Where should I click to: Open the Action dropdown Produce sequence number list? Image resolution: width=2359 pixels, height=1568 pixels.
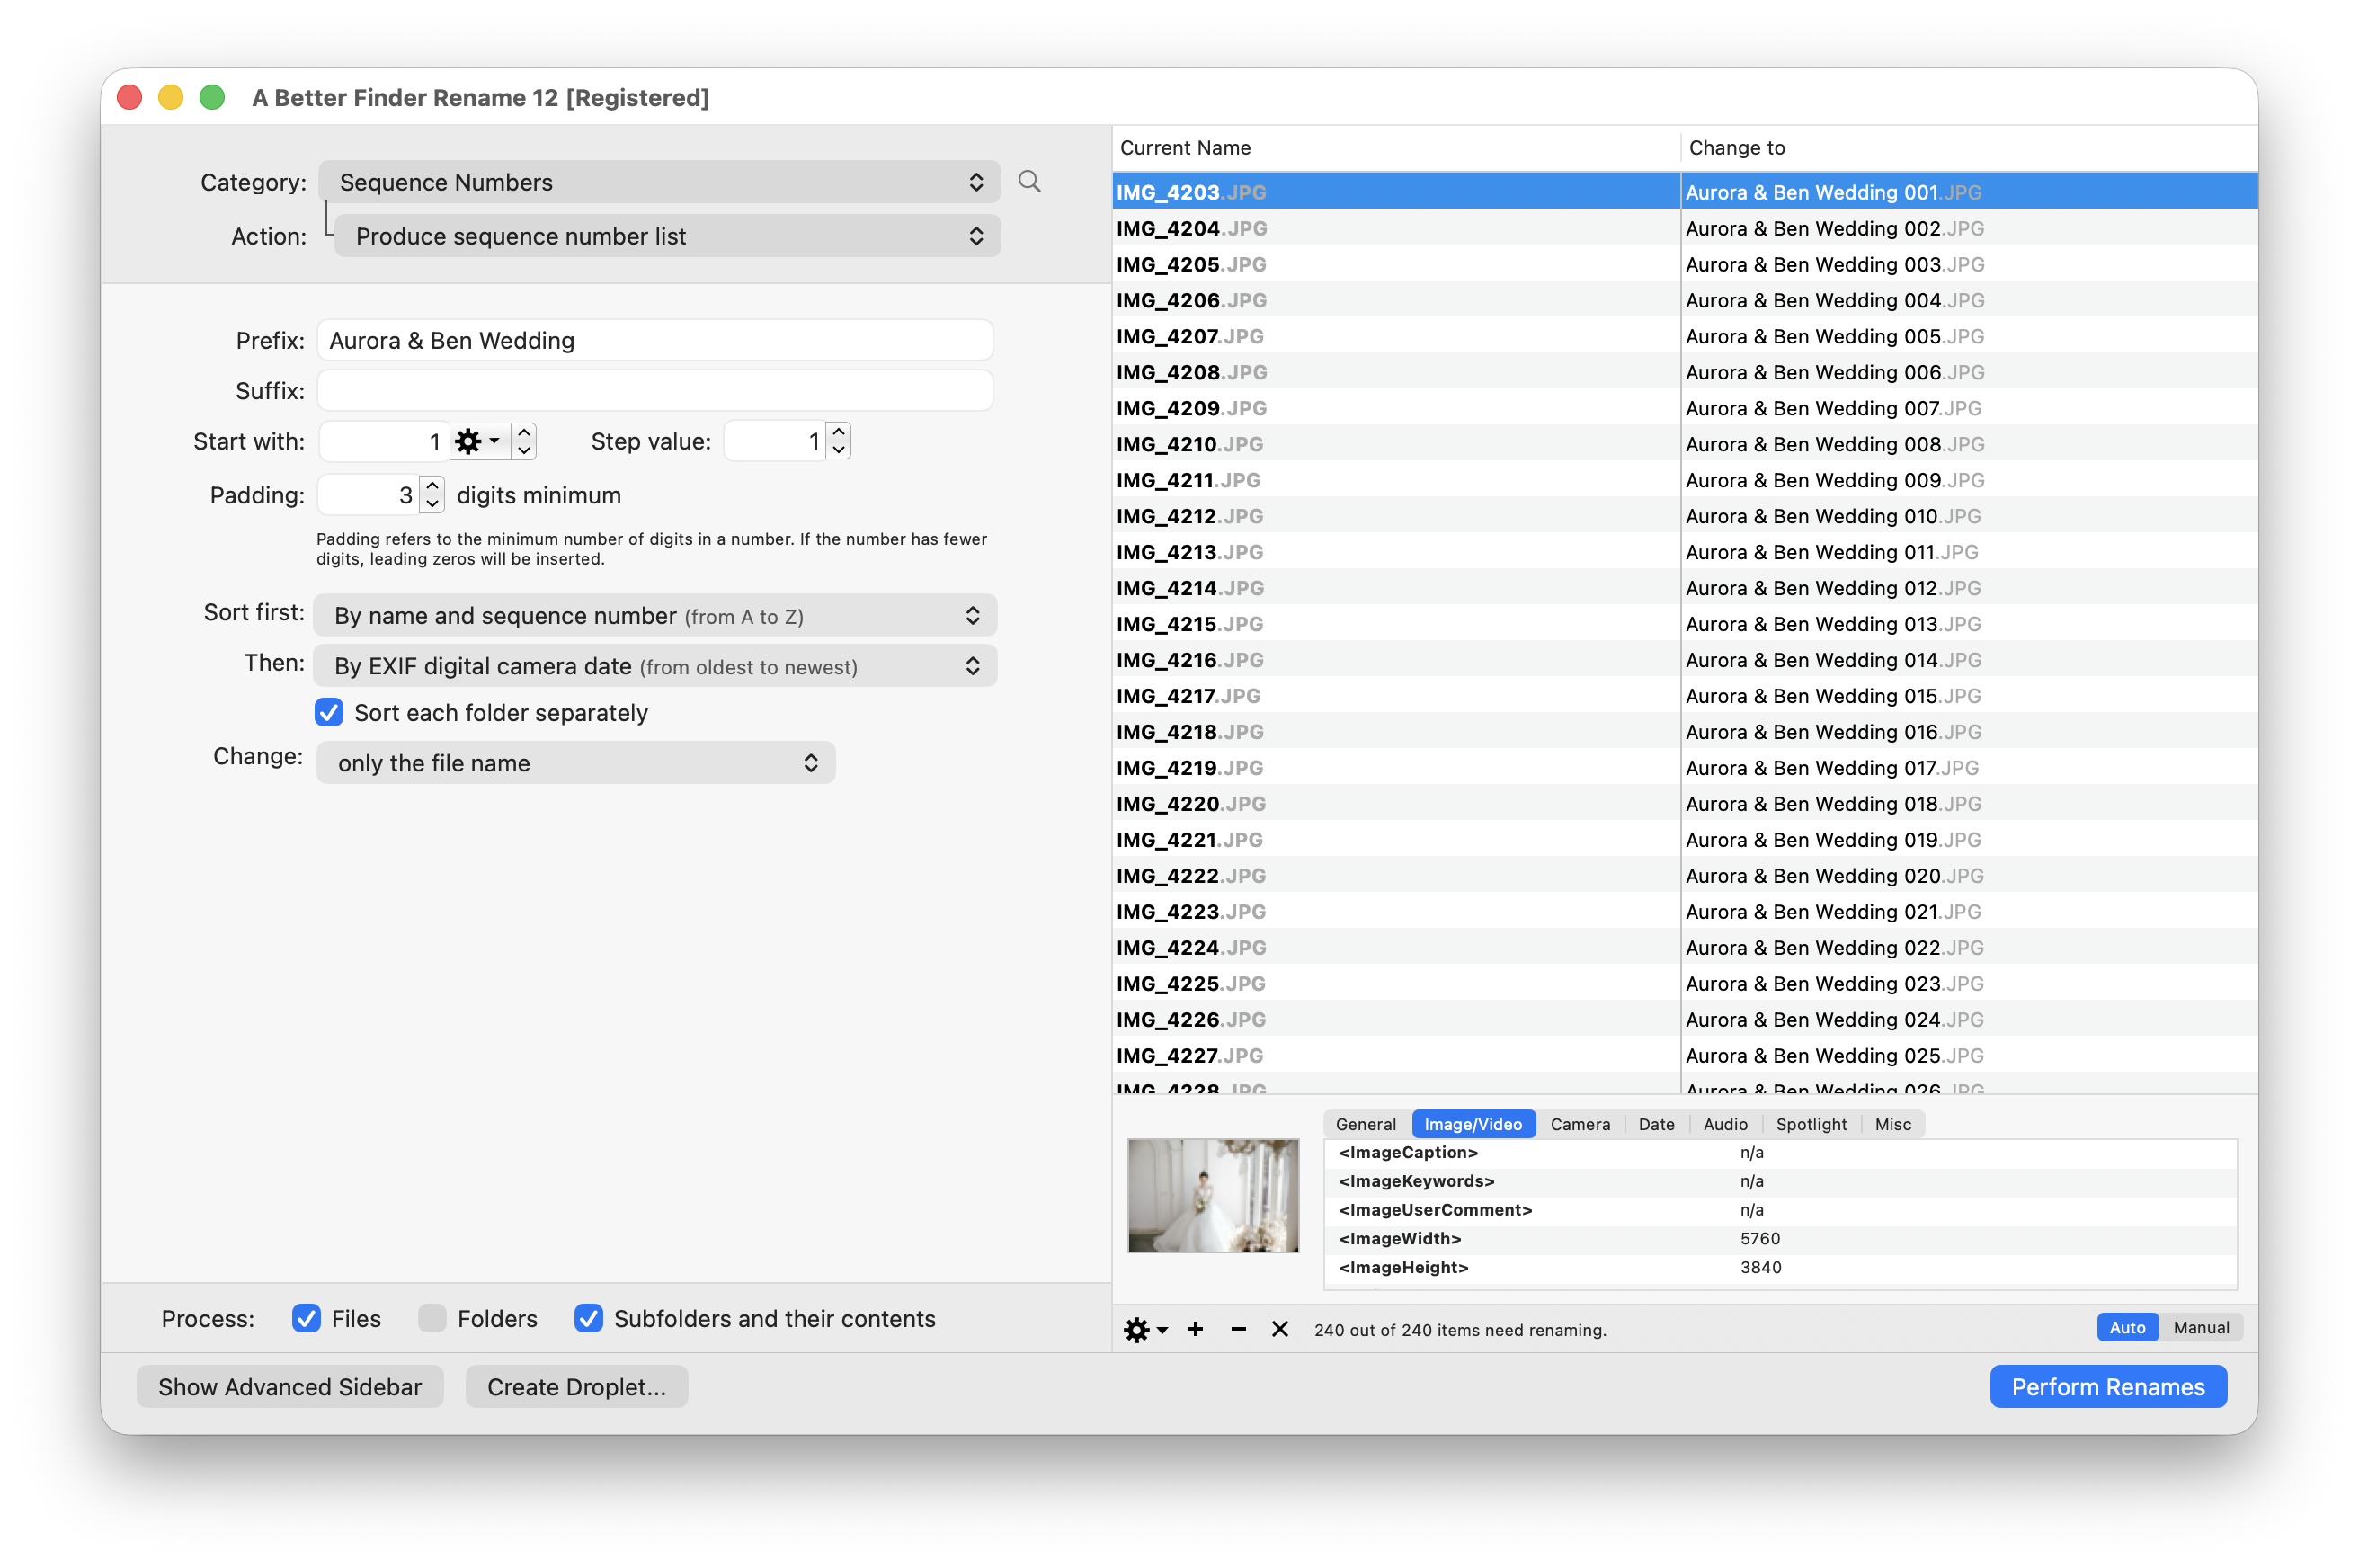(x=667, y=236)
